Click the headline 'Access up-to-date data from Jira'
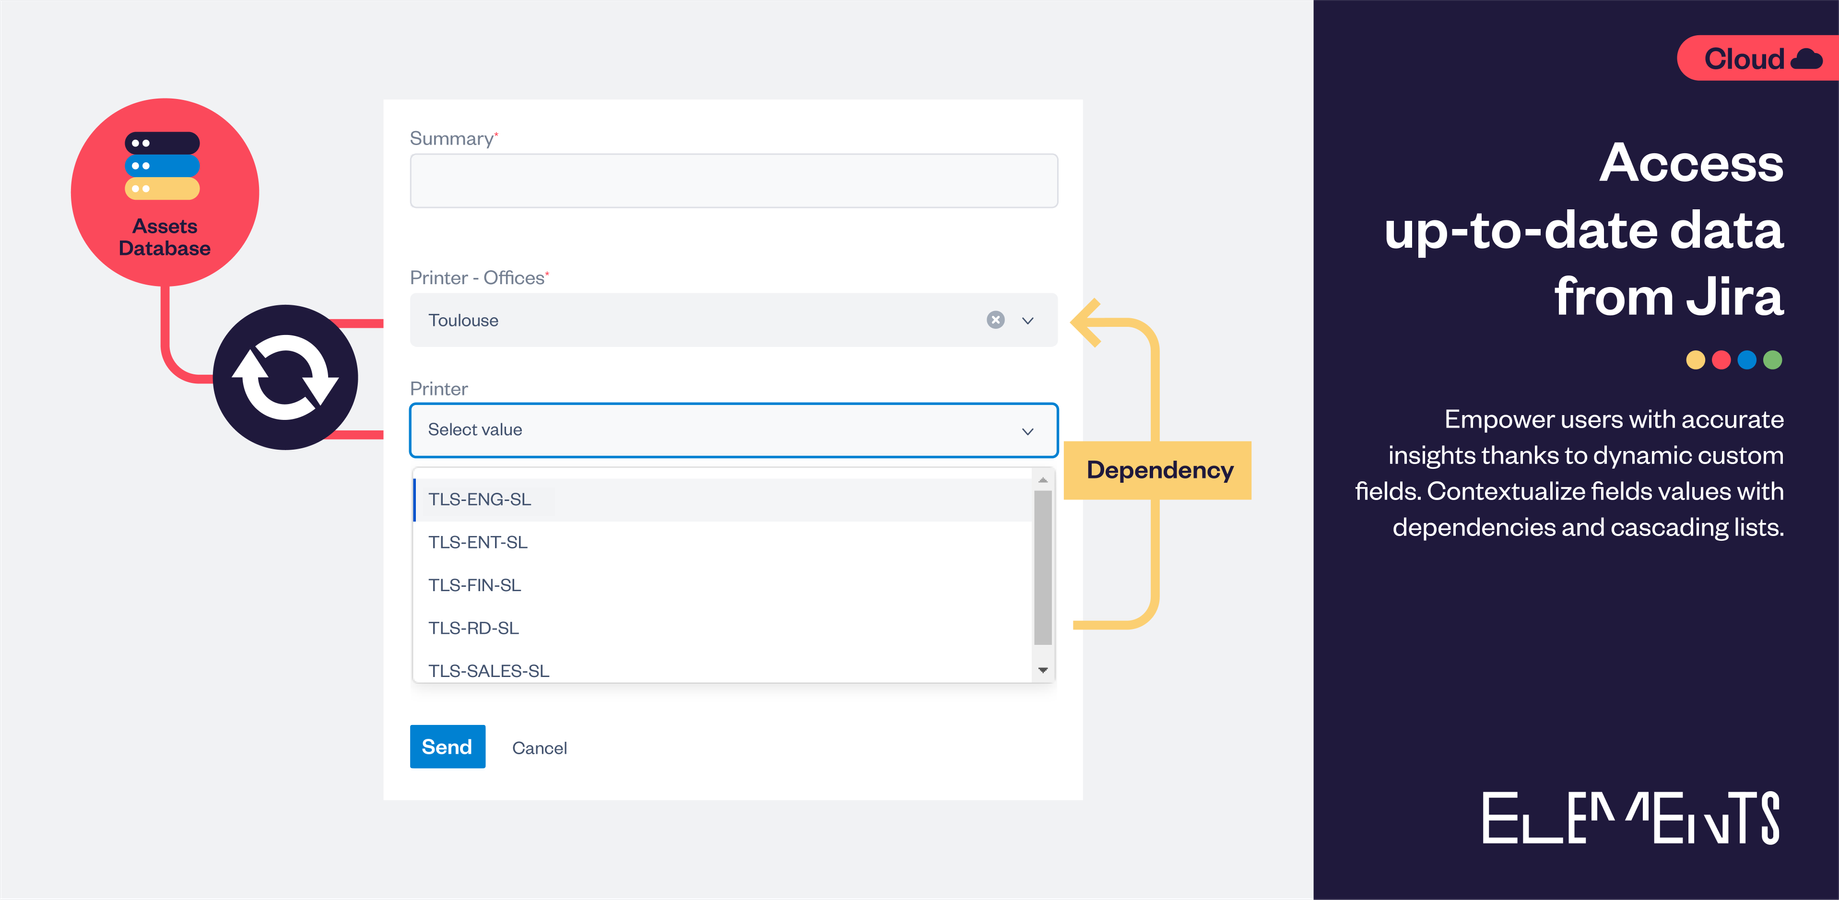 (1584, 230)
